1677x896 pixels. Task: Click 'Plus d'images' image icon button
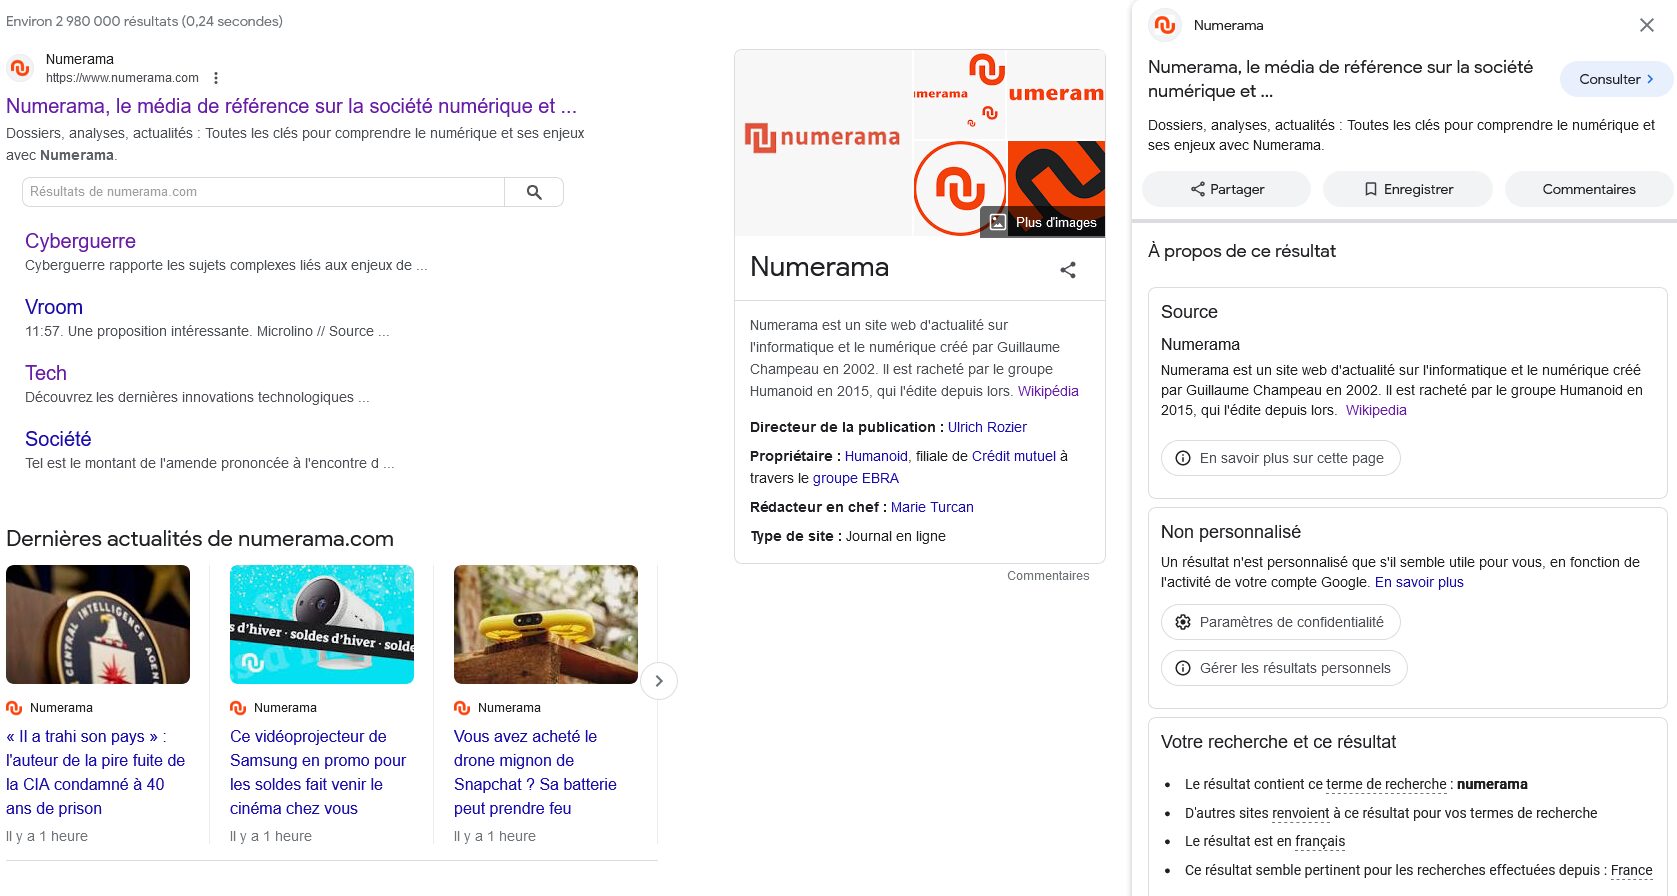coord(1043,222)
